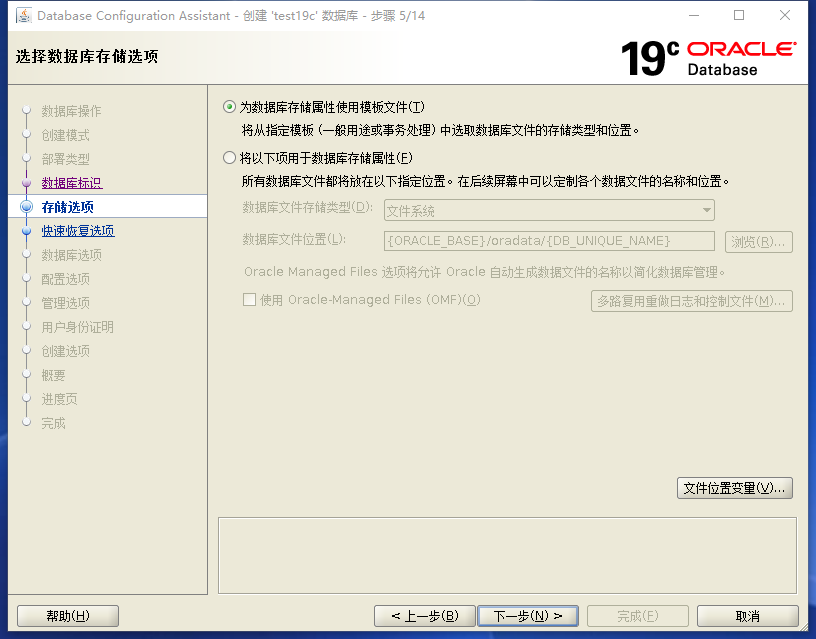
Task: Click the 概要 step in sidebar
Action: (x=53, y=375)
